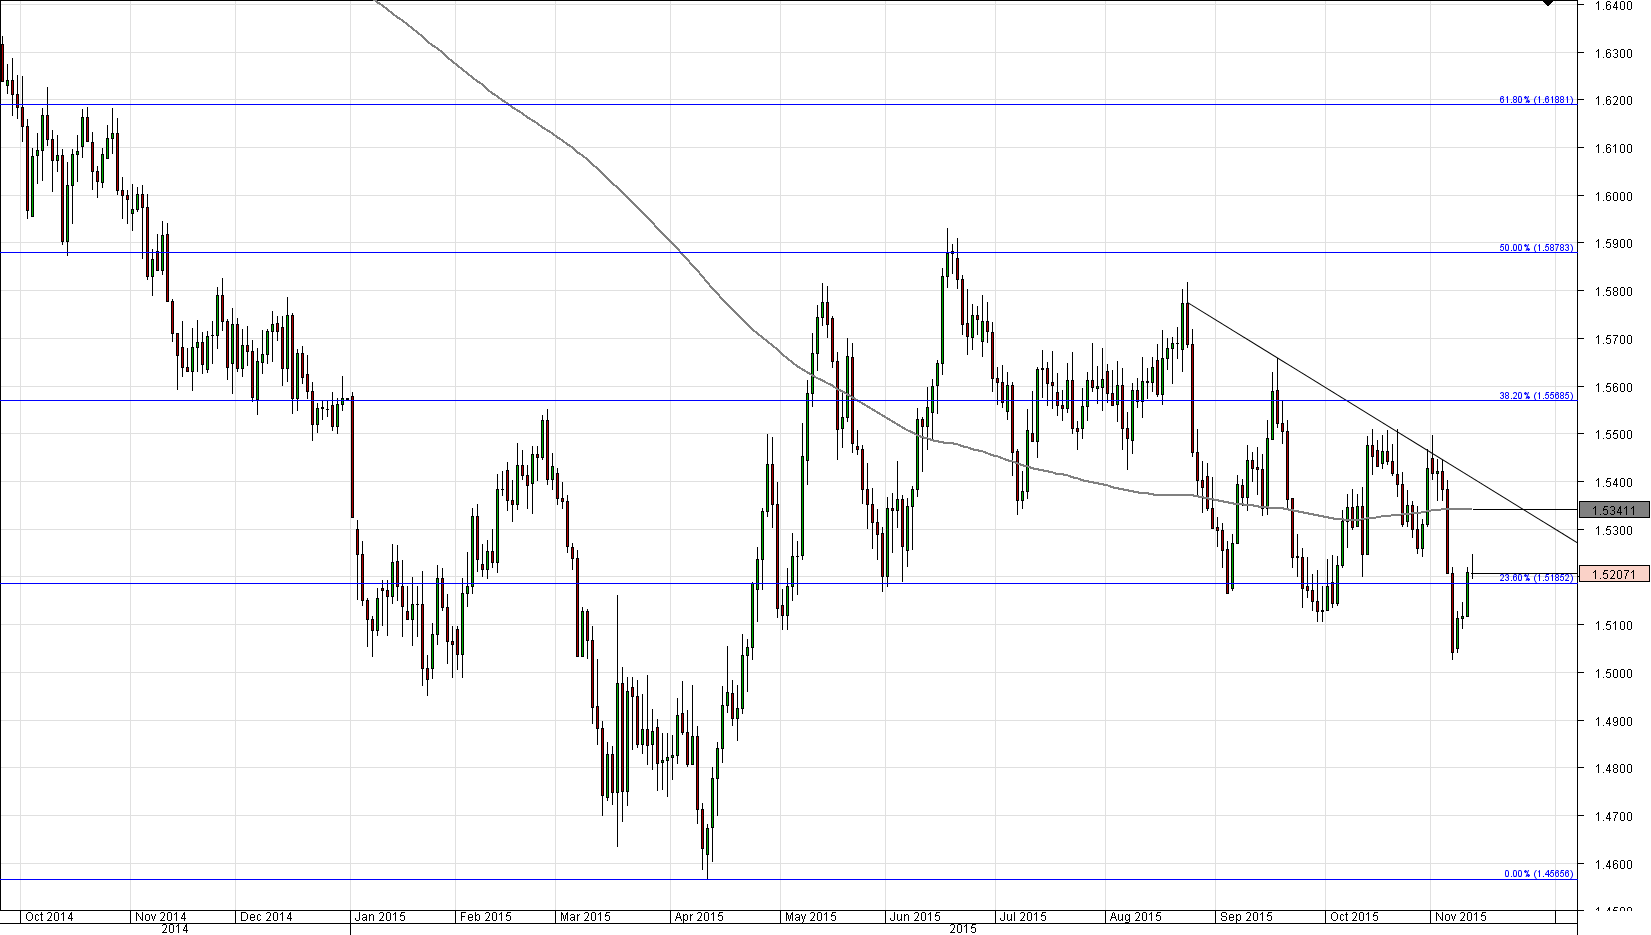Click the 1.5600 price axis value
Screen dimensions: 1651x935
pos(1615,387)
